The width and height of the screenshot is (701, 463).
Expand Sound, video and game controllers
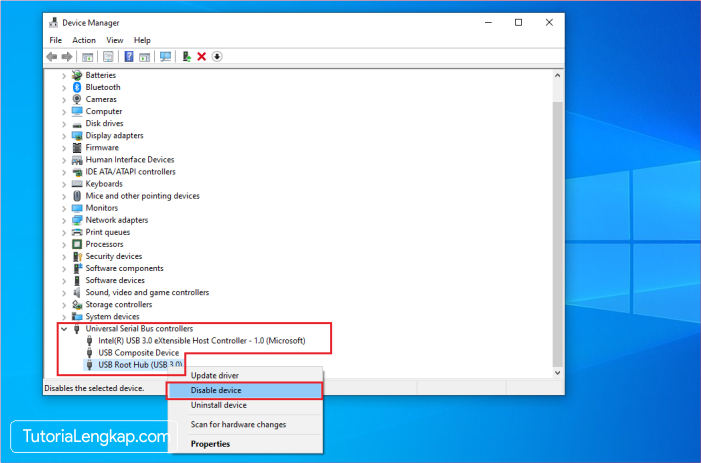pyautogui.click(x=64, y=293)
